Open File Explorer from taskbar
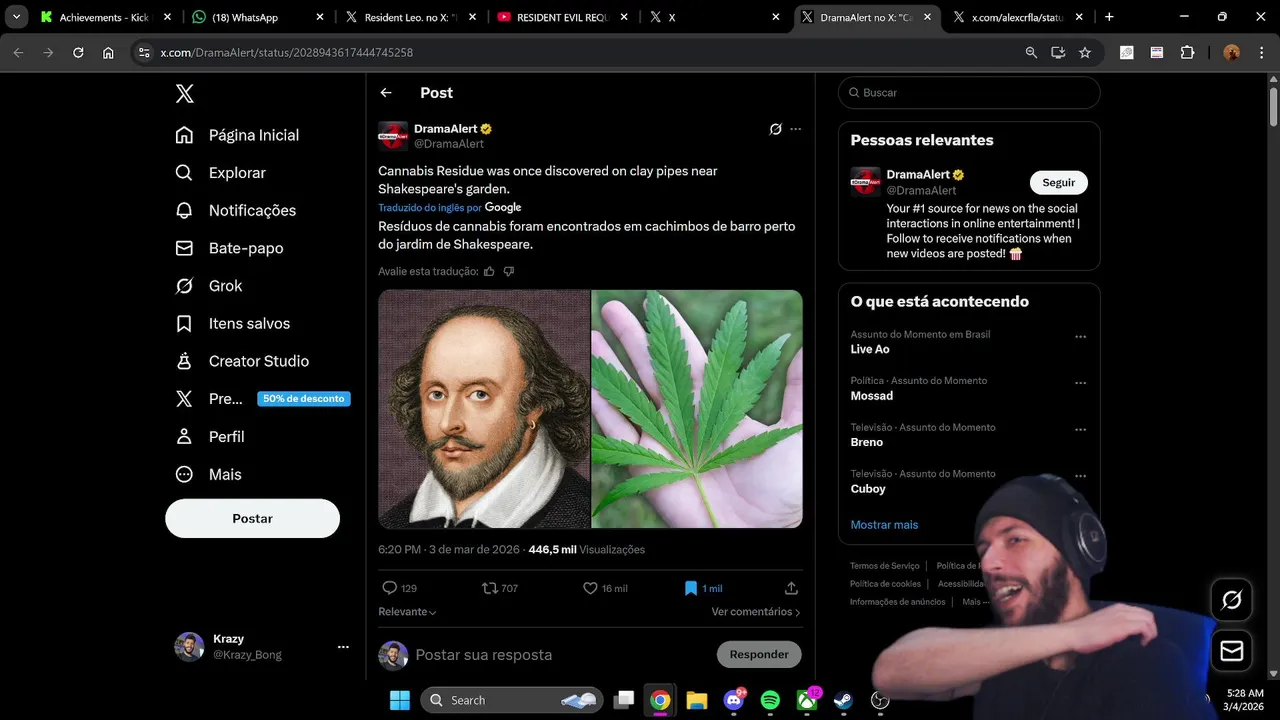 [697, 700]
